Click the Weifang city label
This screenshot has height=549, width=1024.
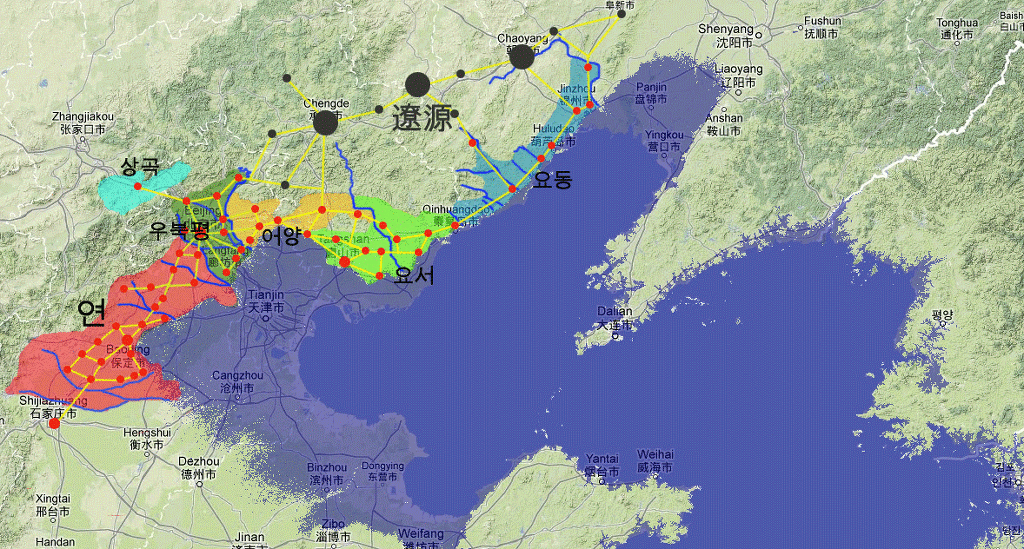pos(421,539)
